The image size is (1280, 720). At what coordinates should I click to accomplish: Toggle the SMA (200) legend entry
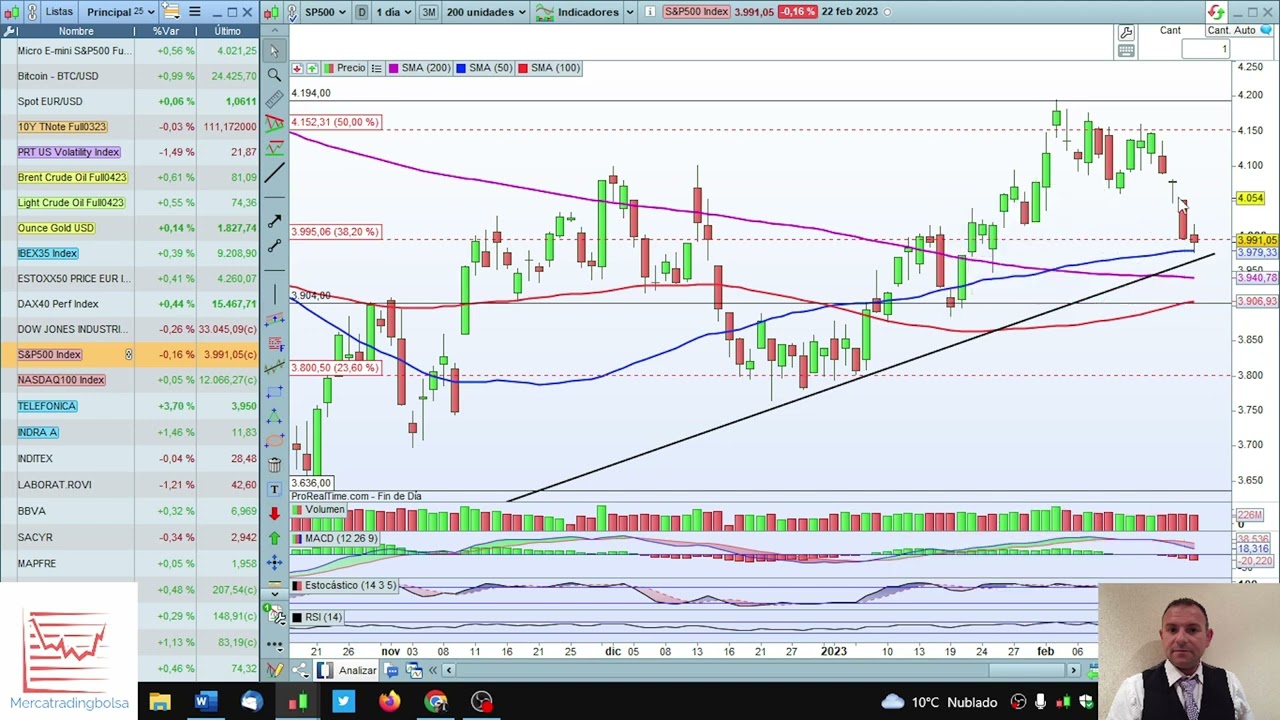click(x=419, y=68)
